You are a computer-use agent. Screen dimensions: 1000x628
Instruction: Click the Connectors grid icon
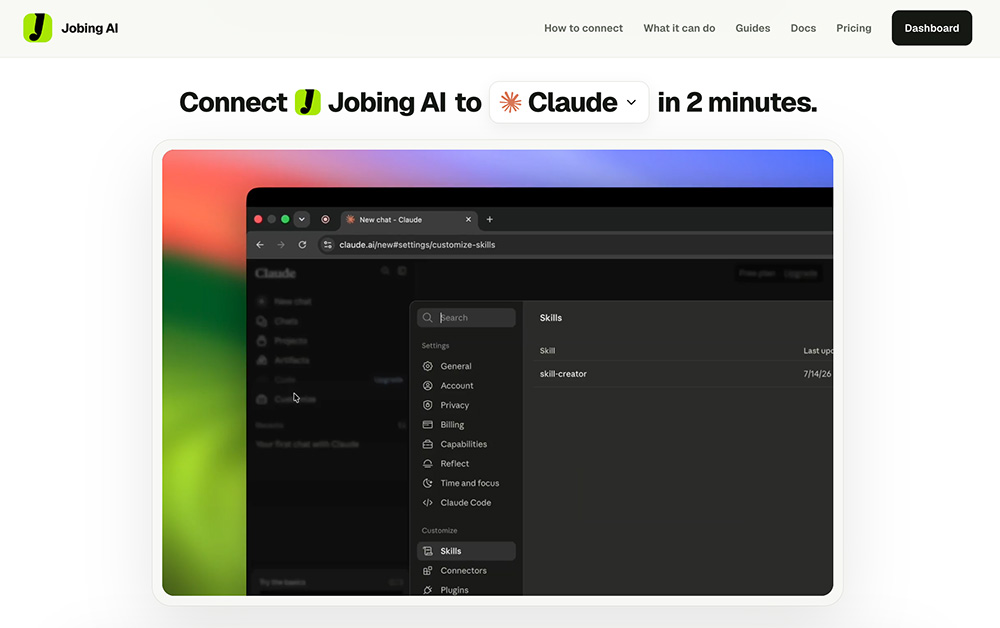[428, 571]
